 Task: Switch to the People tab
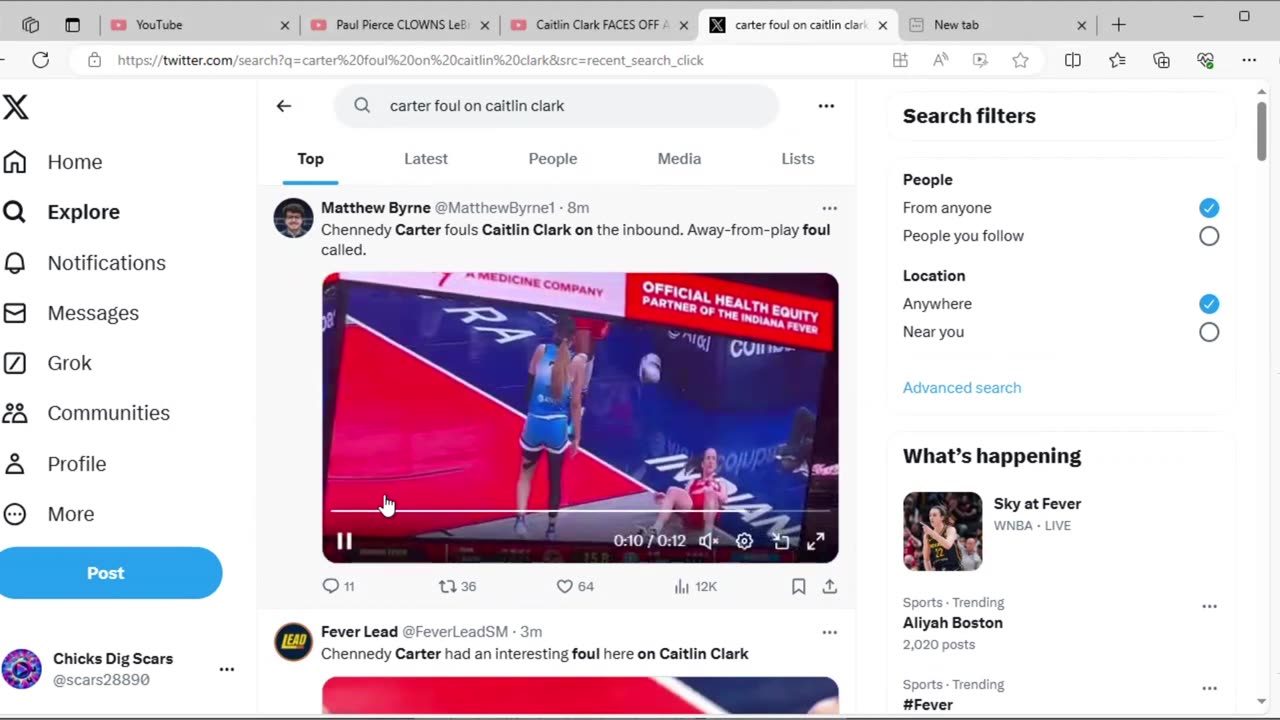coord(553,159)
